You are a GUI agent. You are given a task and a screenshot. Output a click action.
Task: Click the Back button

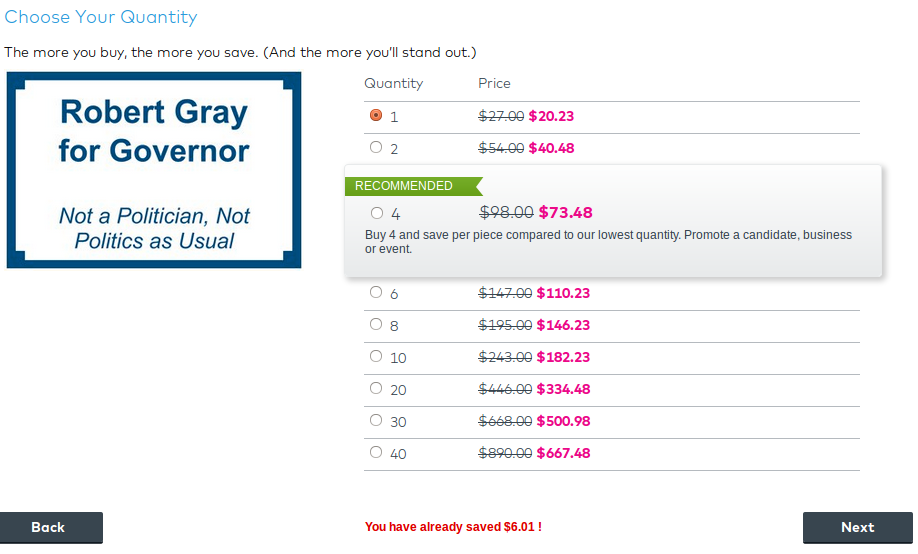(51, 528)
